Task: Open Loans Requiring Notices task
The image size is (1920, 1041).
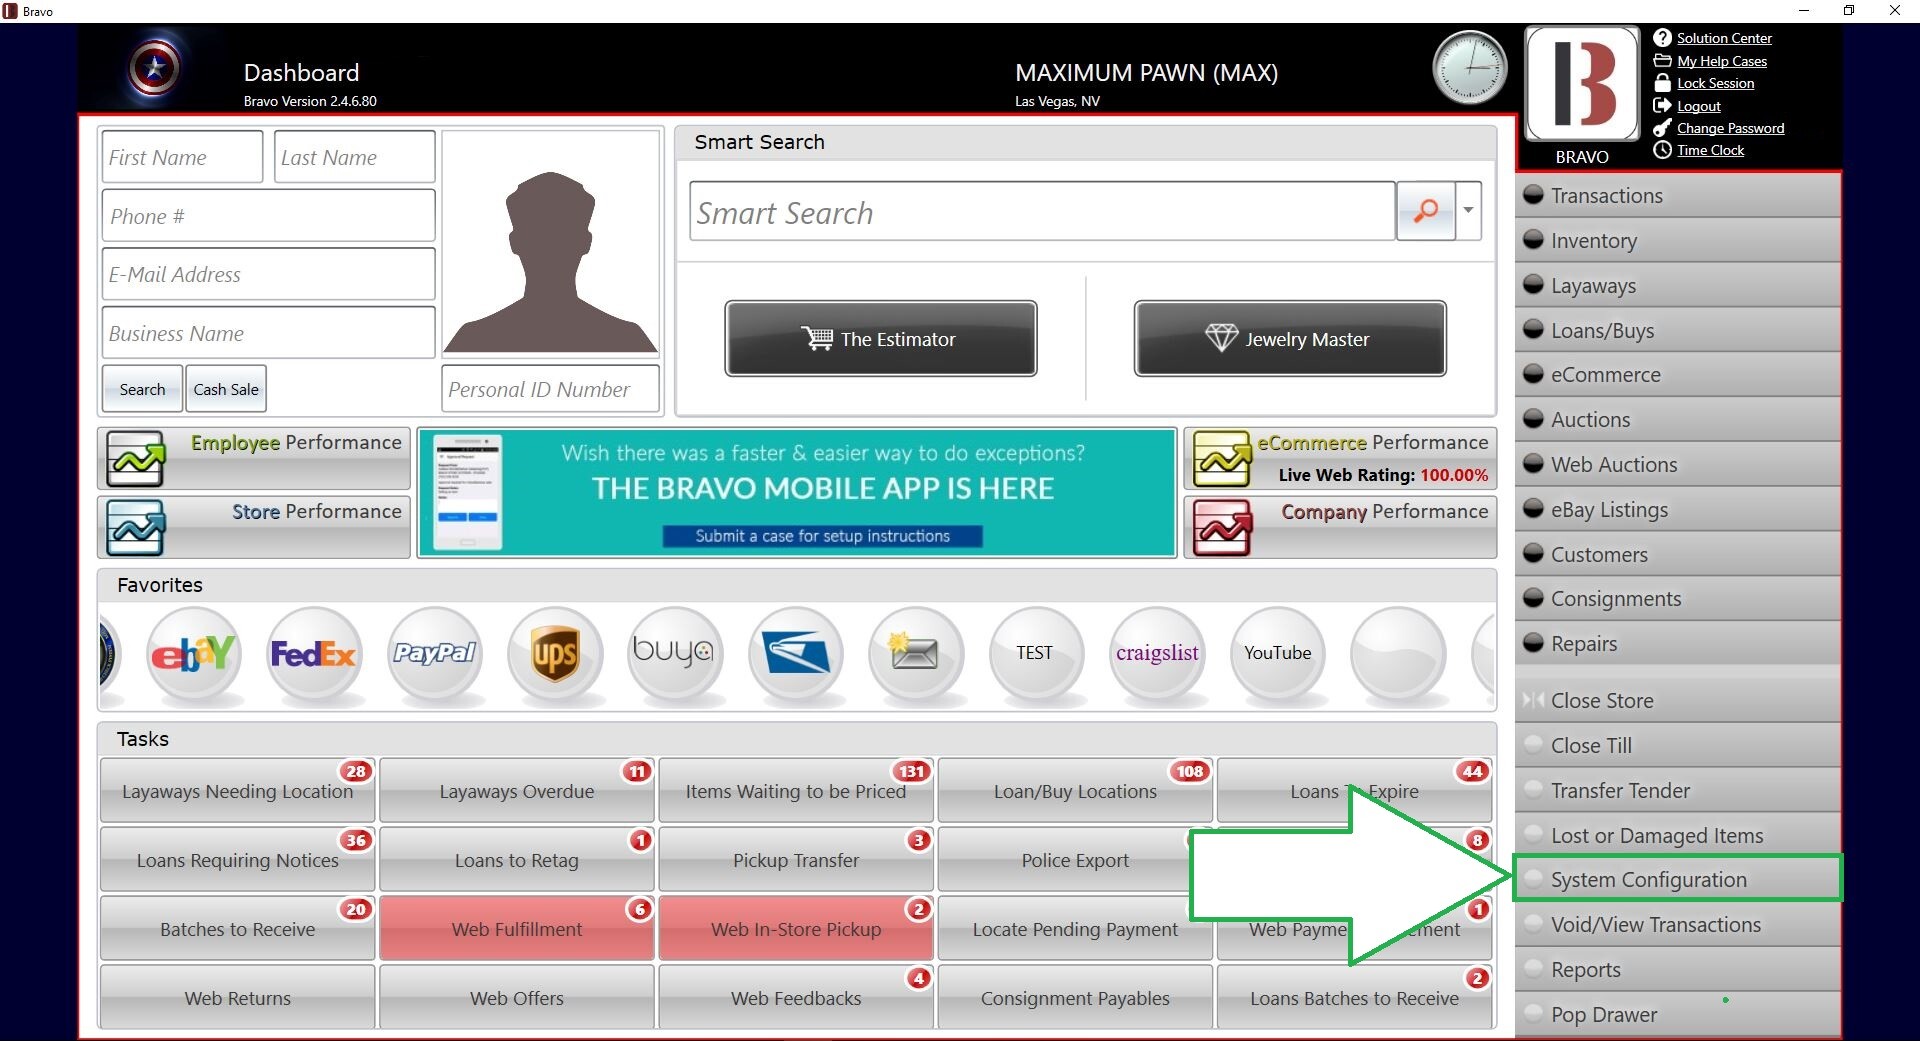Action: click(237, 860)
